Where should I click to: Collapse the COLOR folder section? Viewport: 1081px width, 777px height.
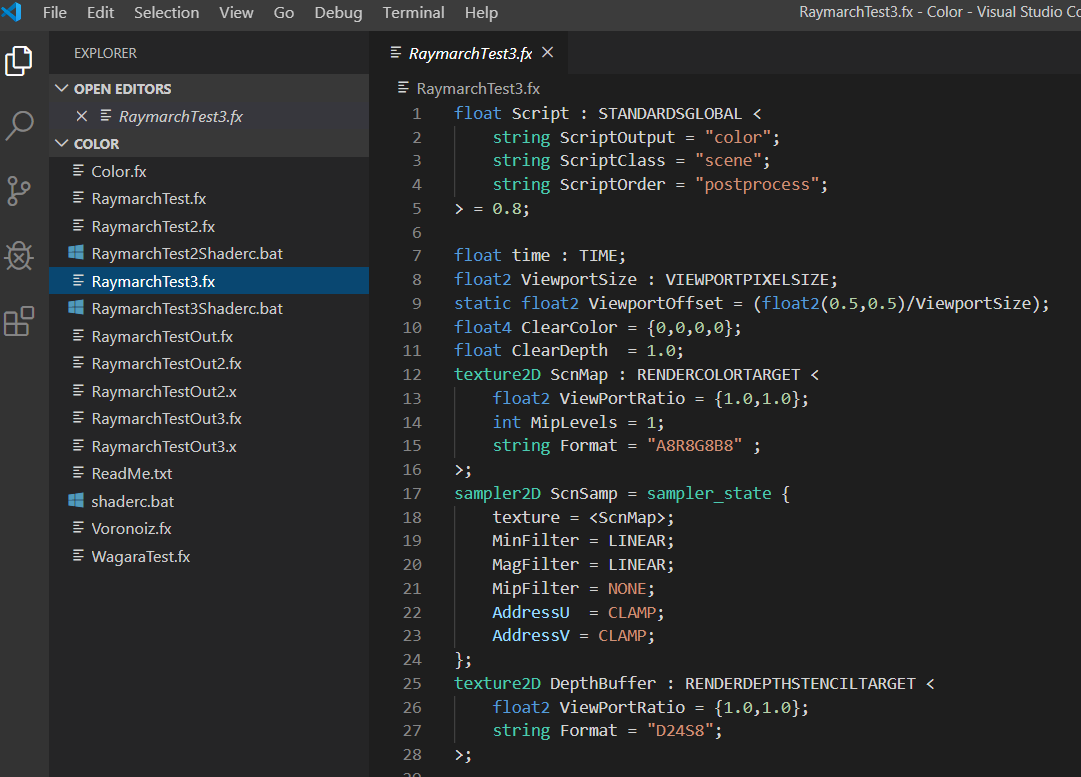[x=62, y=143]
